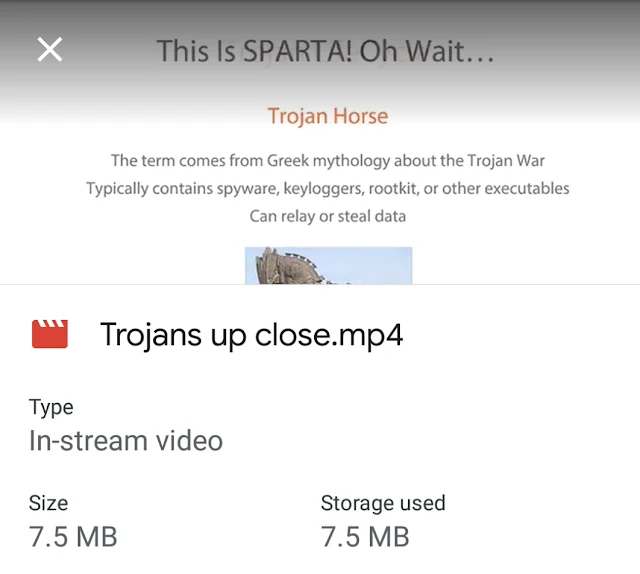Image resolution: width=640 pixels, height=574 pixels.
Task: Click the red video clapperboard file icon
Action: click(50, 334)
